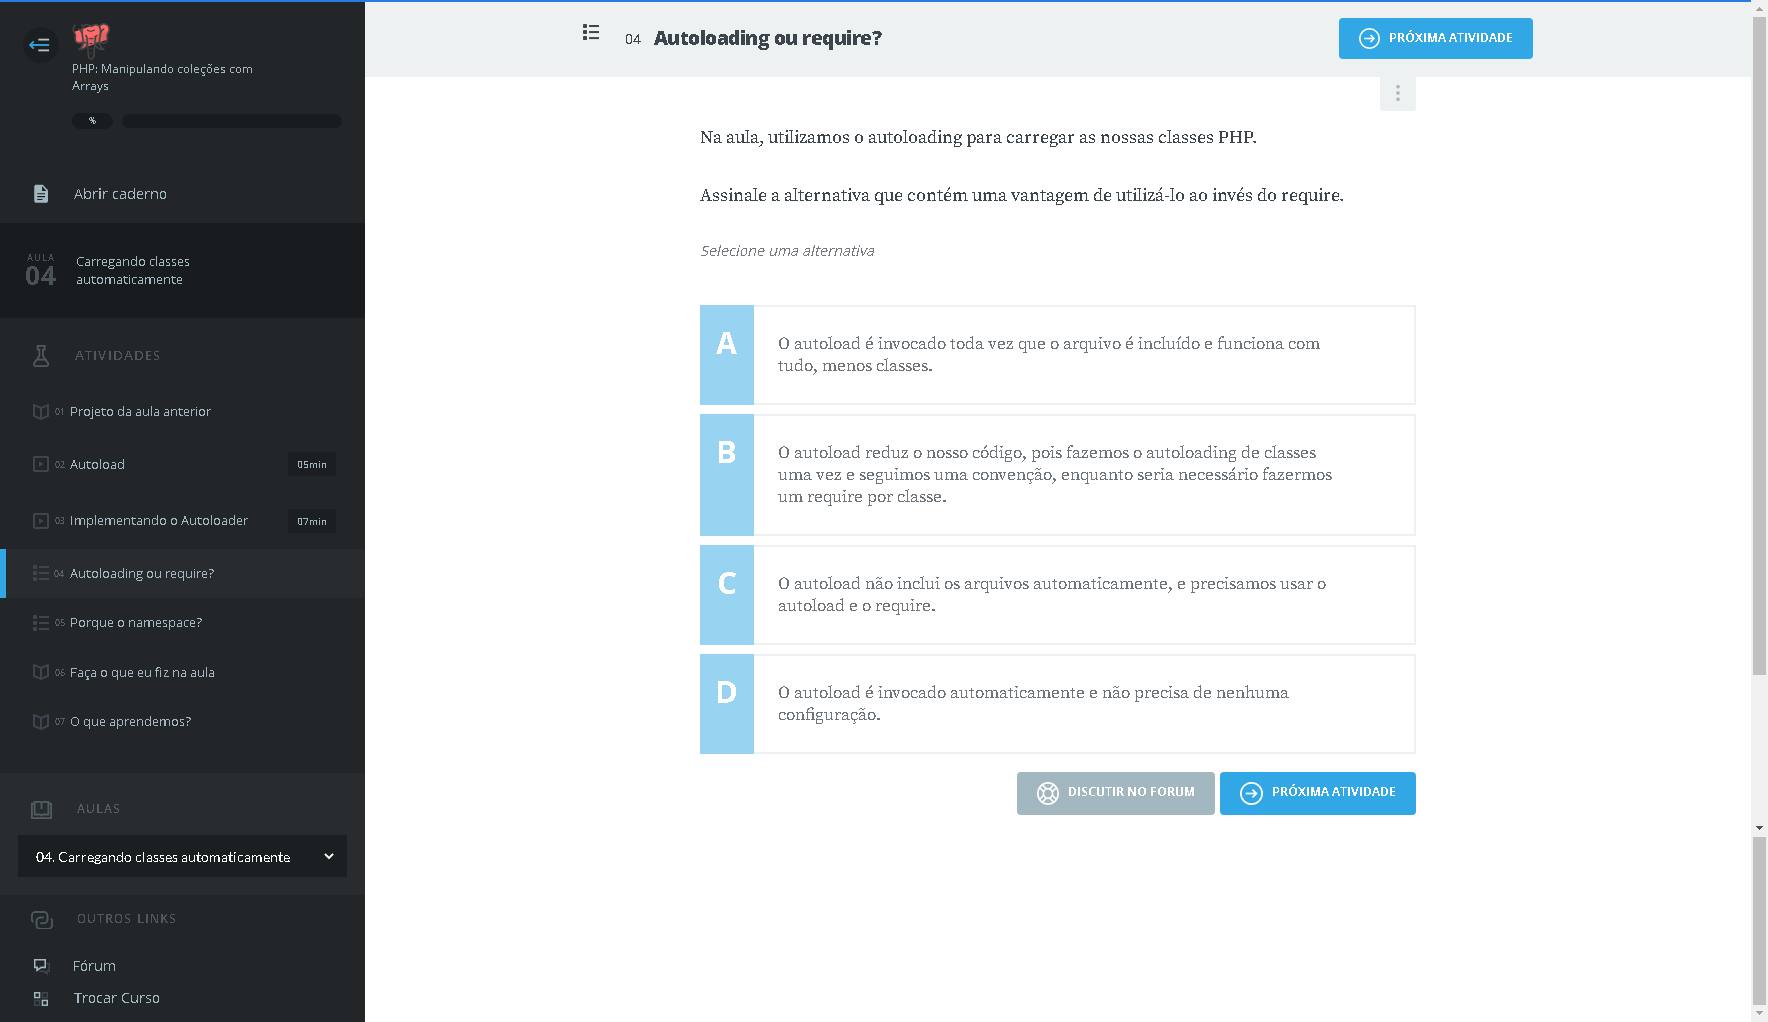Click the course progress bar
Image resolution: width=1768 pixels, height=1022 pixels.
coord(231,121)
